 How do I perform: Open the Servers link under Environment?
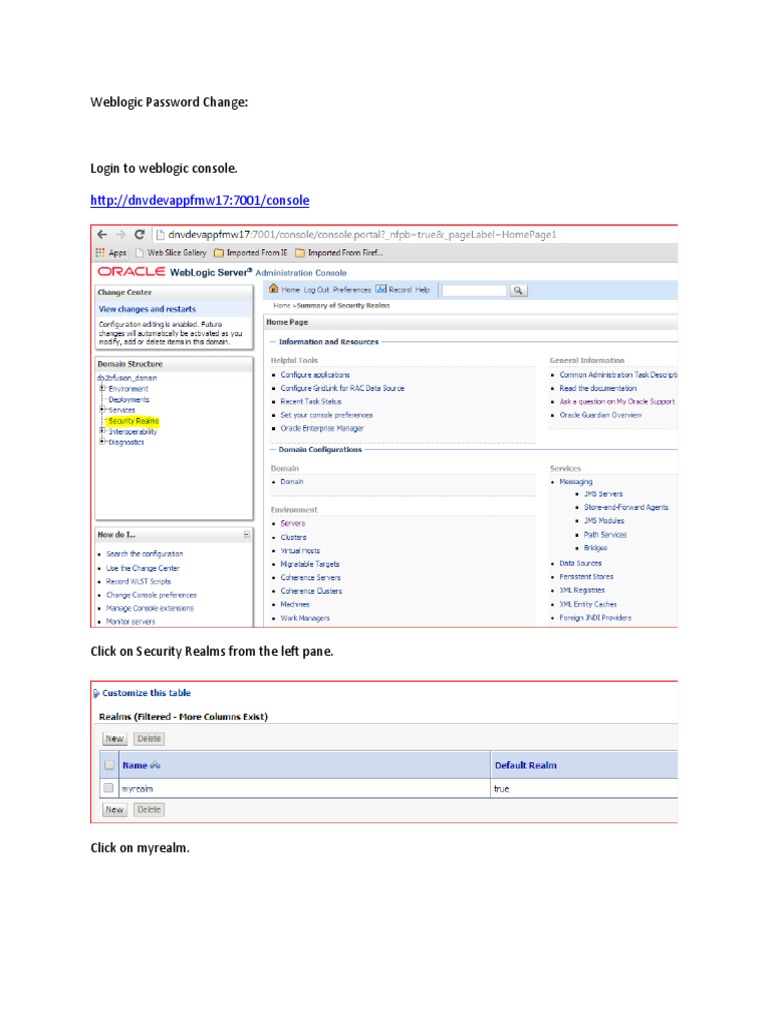click(x=293, y=523)
